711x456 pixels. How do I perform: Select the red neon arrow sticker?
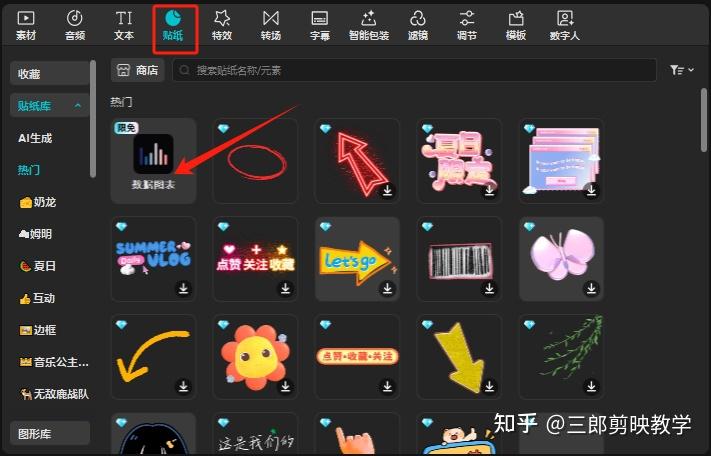click(x=357, y=160)
